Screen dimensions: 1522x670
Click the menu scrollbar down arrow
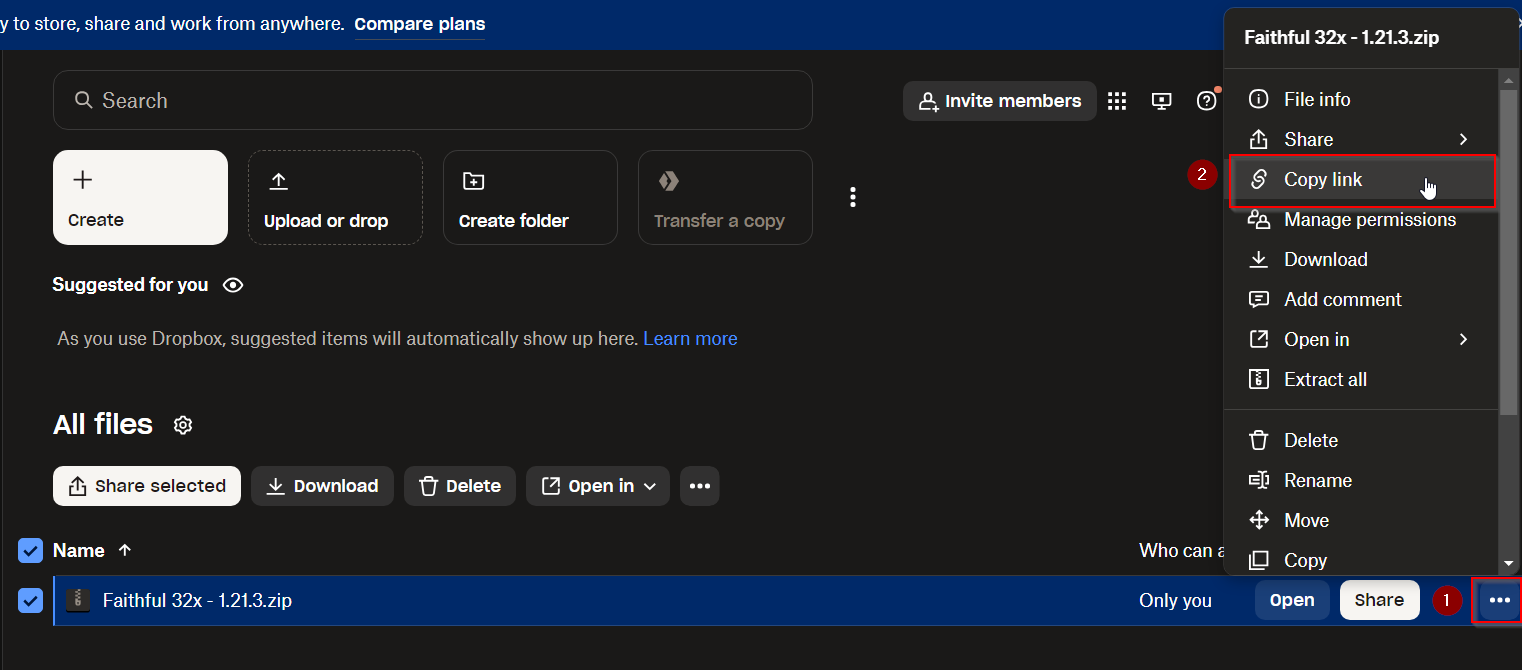(x=1509, y=564)
